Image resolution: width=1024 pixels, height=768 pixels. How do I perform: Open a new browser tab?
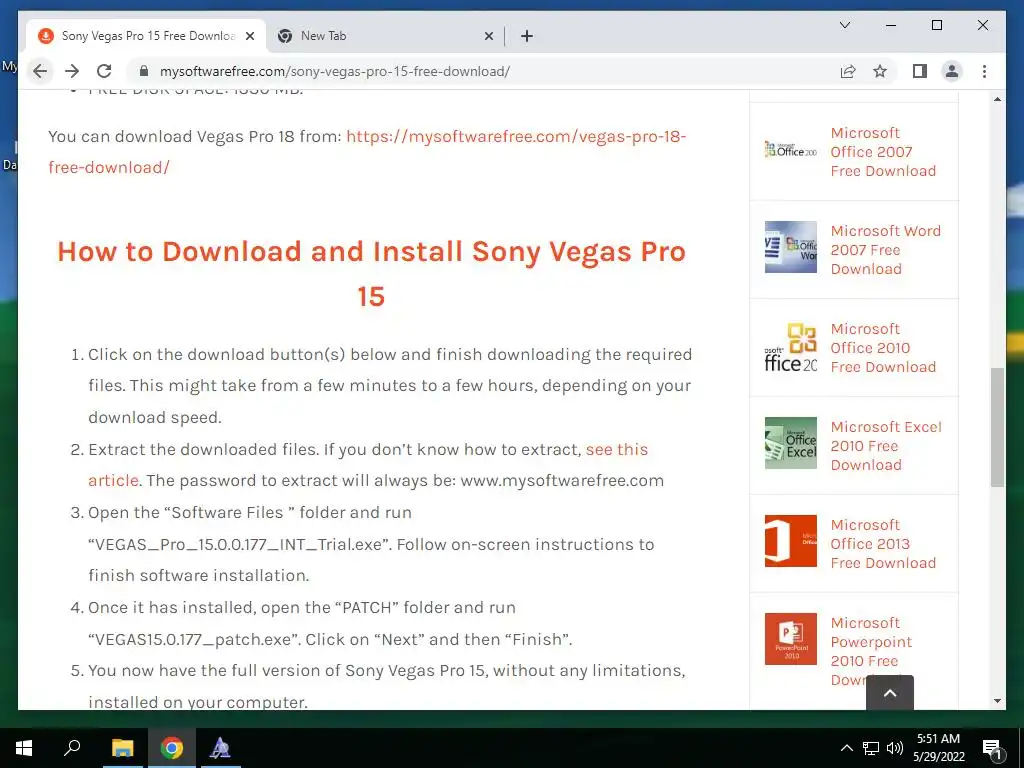click(x=527, y=36)
